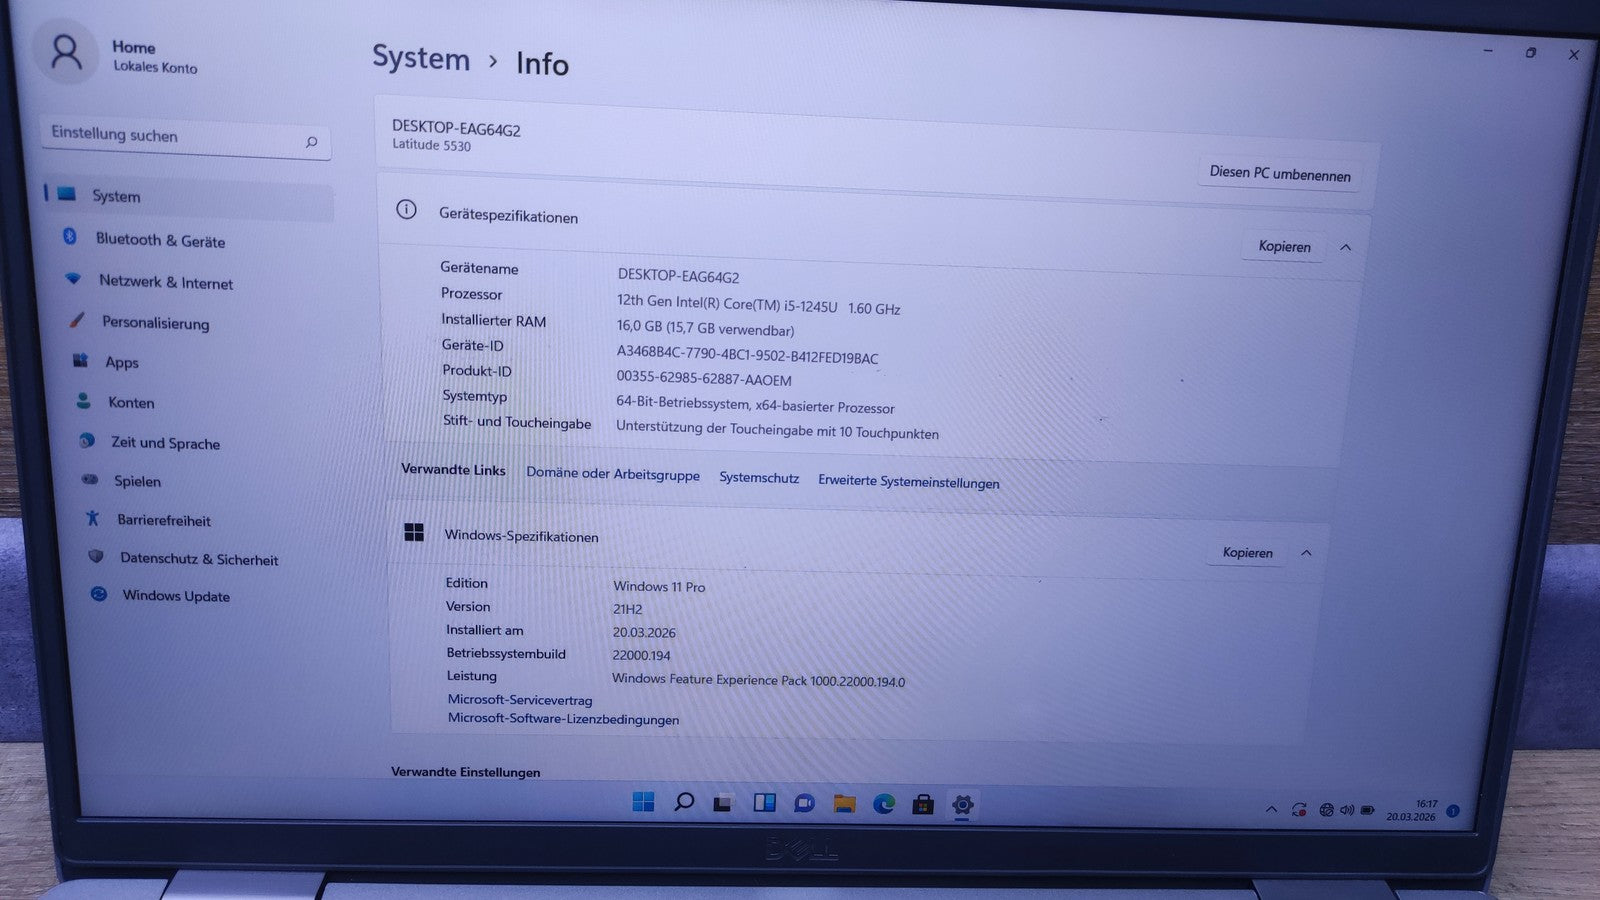Open Task View from the taskbar
1600x900 pixels.
[723, 803]
